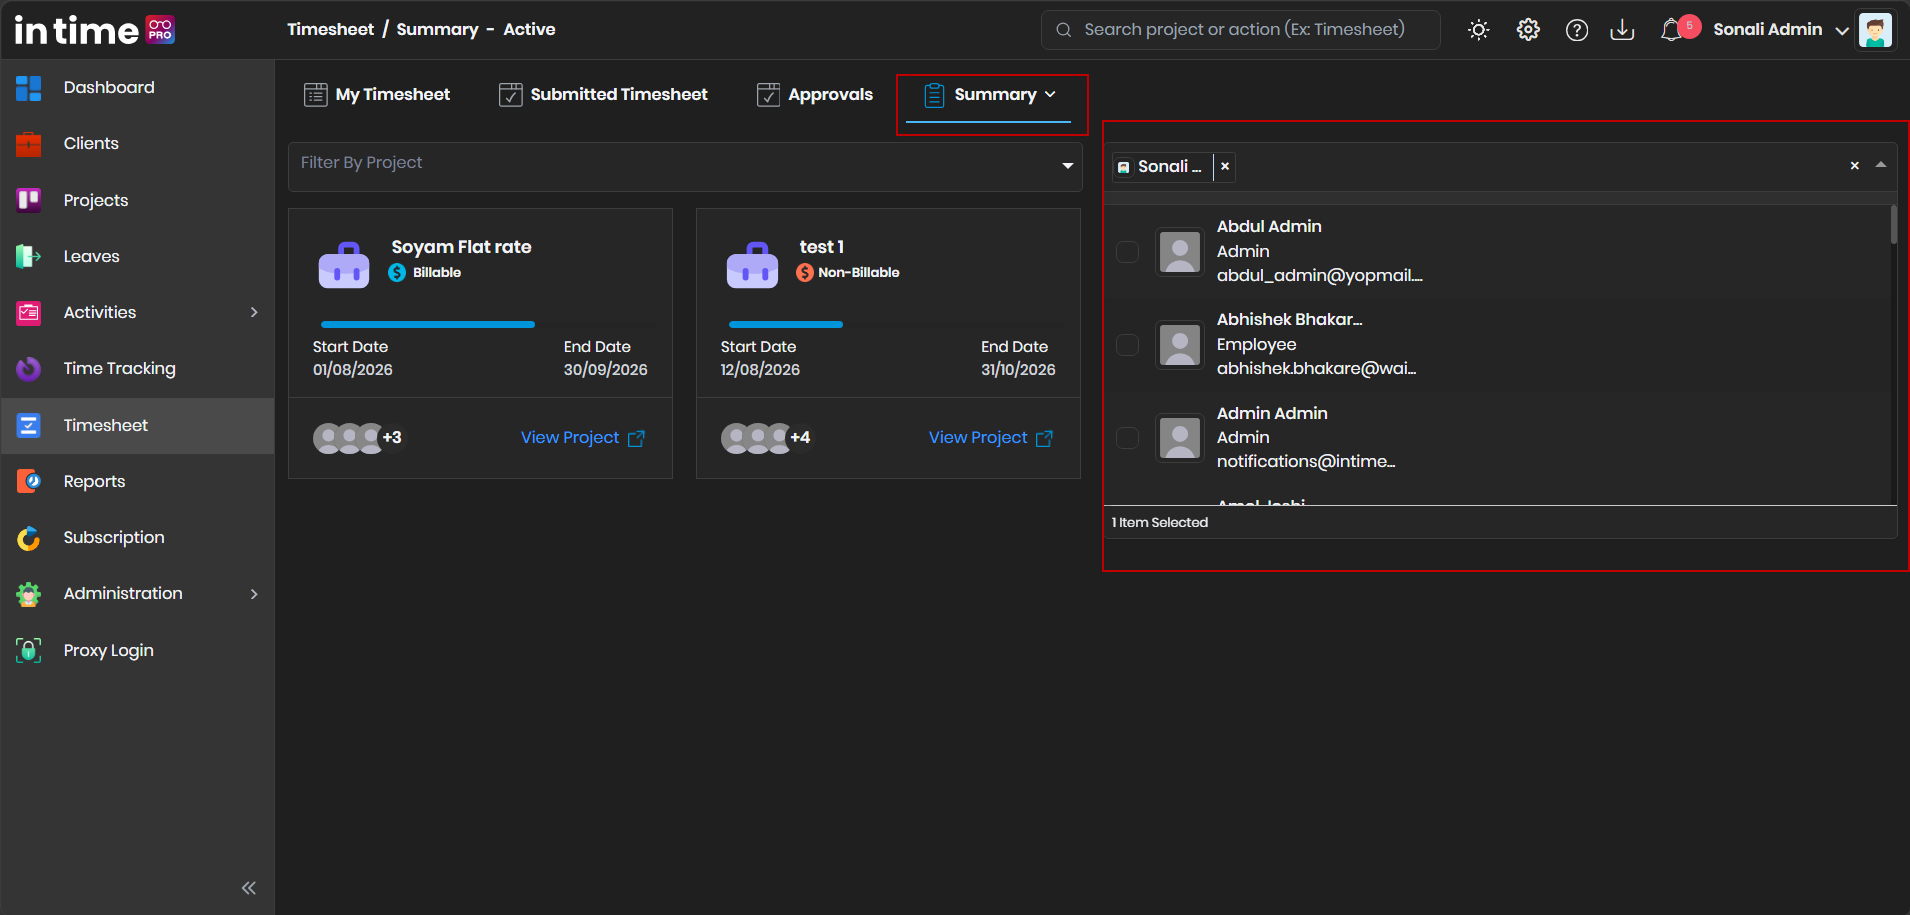
Task: Switch to Submitted Timesheet tab
Action: pos(603,94)
